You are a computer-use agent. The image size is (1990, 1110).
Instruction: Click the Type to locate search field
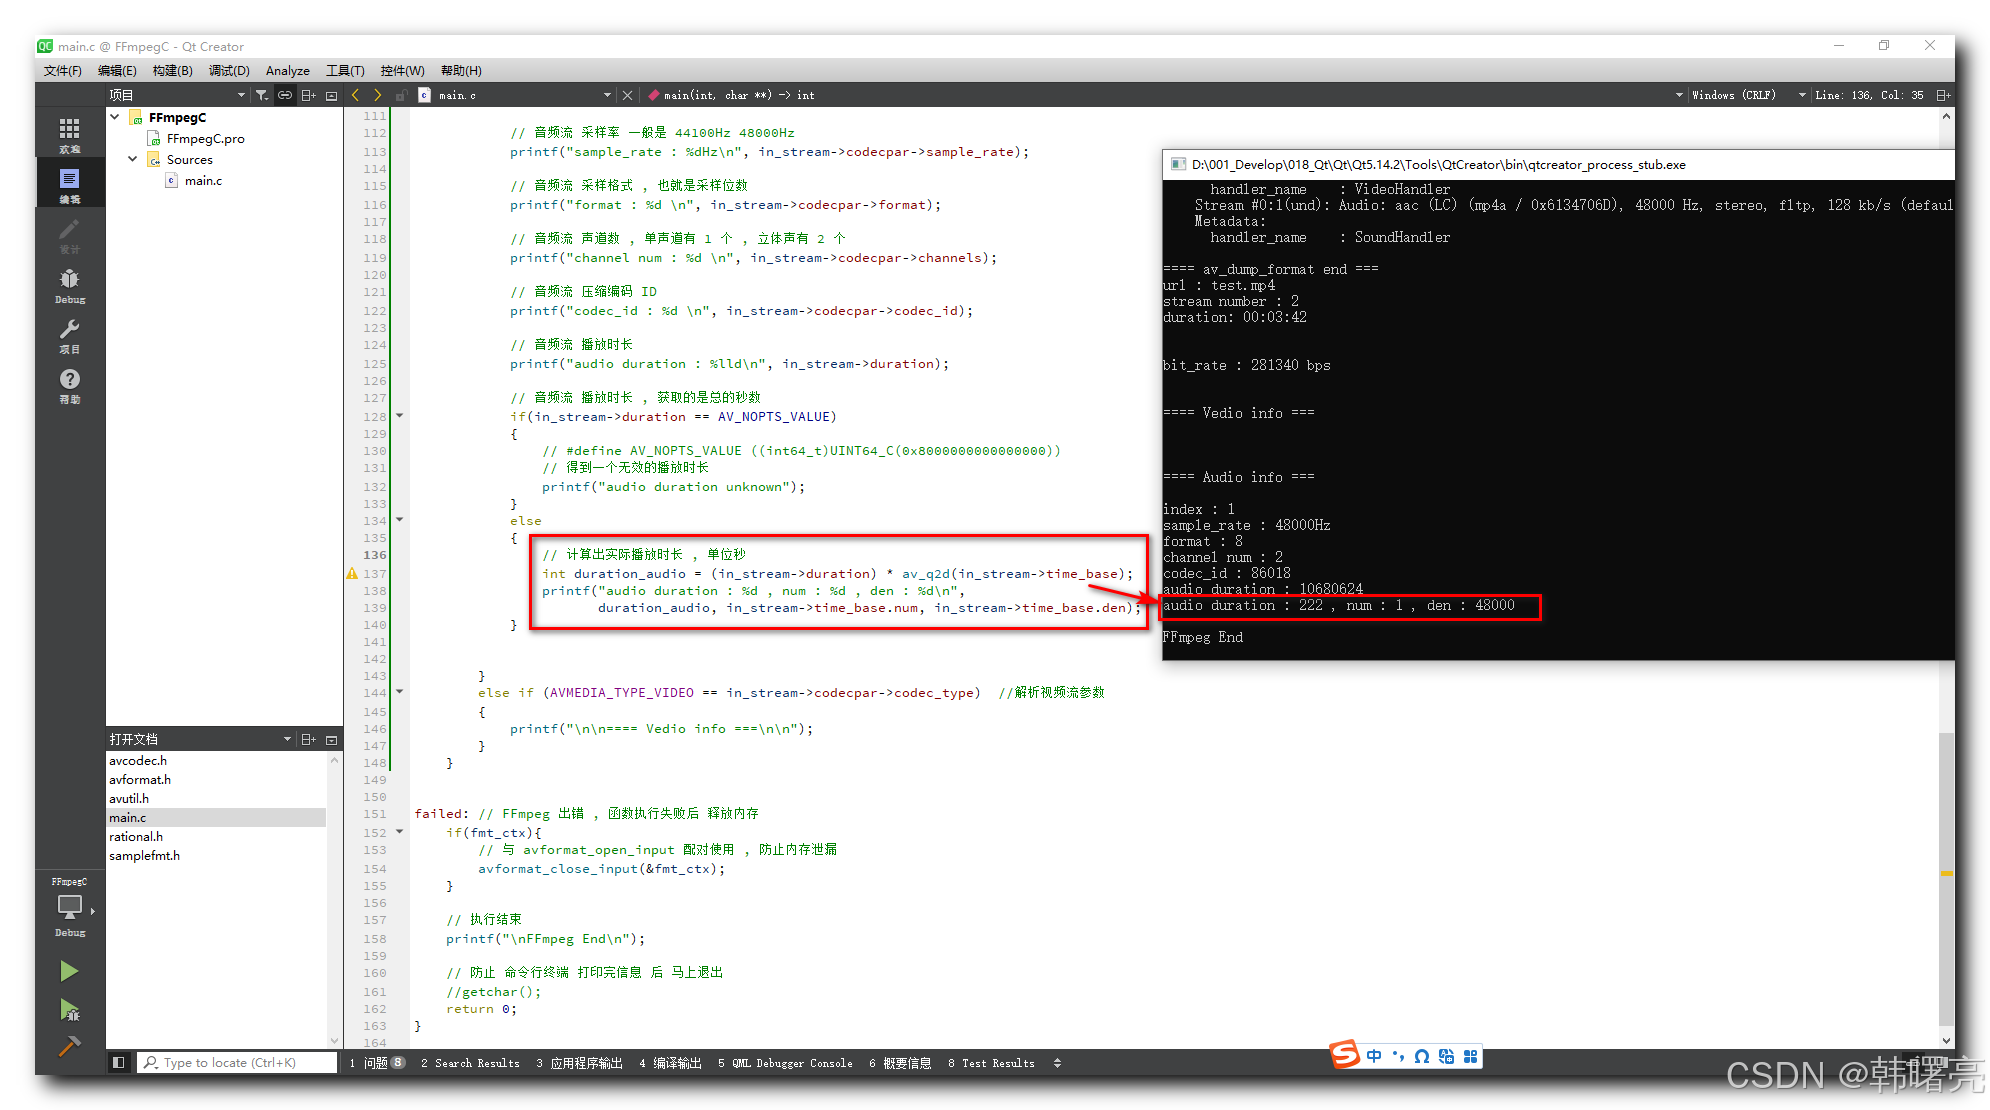(x=237, y=1062)
